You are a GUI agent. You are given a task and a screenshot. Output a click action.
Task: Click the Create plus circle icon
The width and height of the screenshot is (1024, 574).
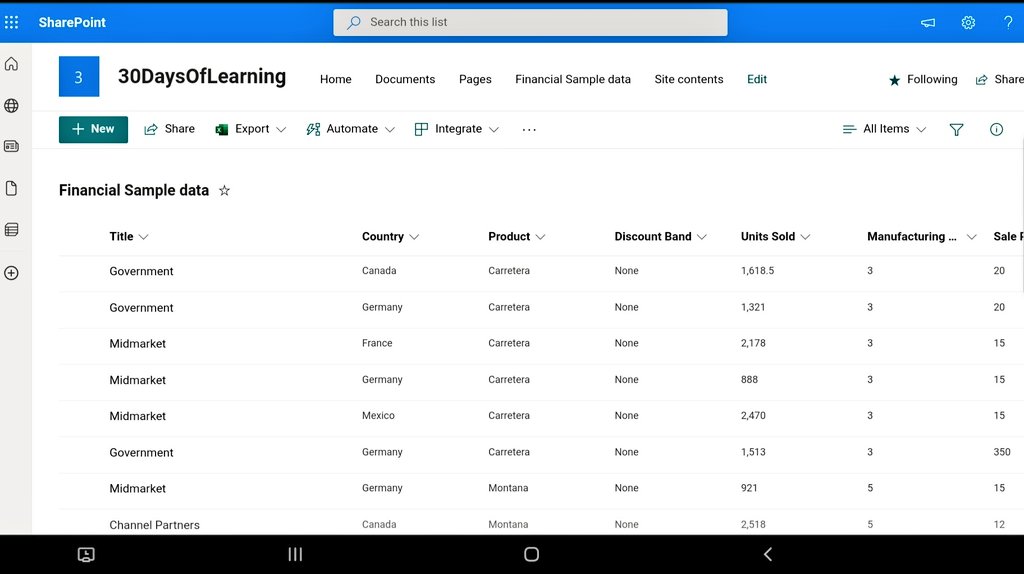[11, 273]
